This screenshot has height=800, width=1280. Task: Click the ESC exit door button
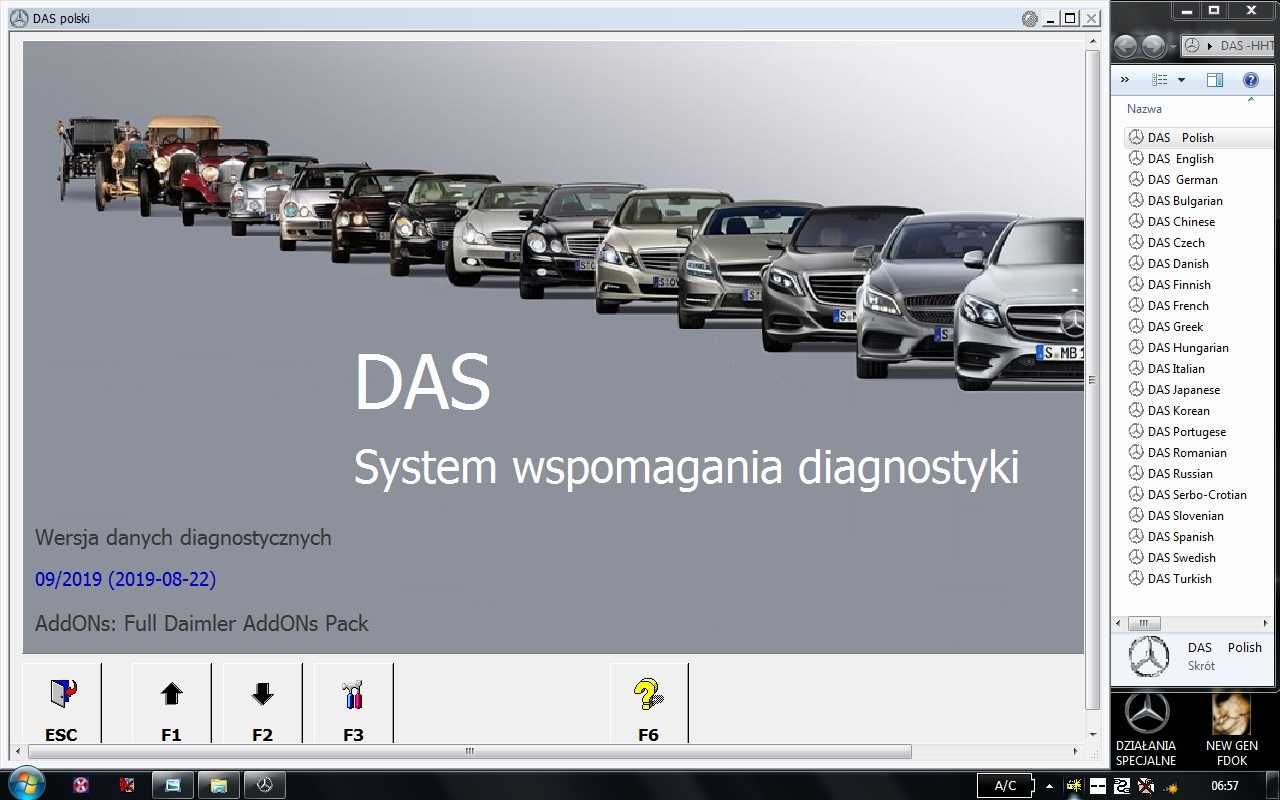[61, 704]
